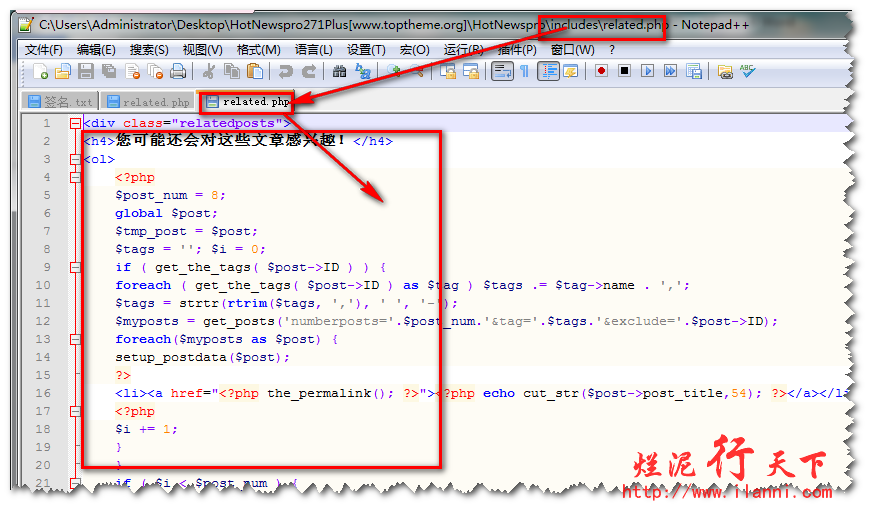Collapse the div fold marker on line 1

tap(76, 123)
